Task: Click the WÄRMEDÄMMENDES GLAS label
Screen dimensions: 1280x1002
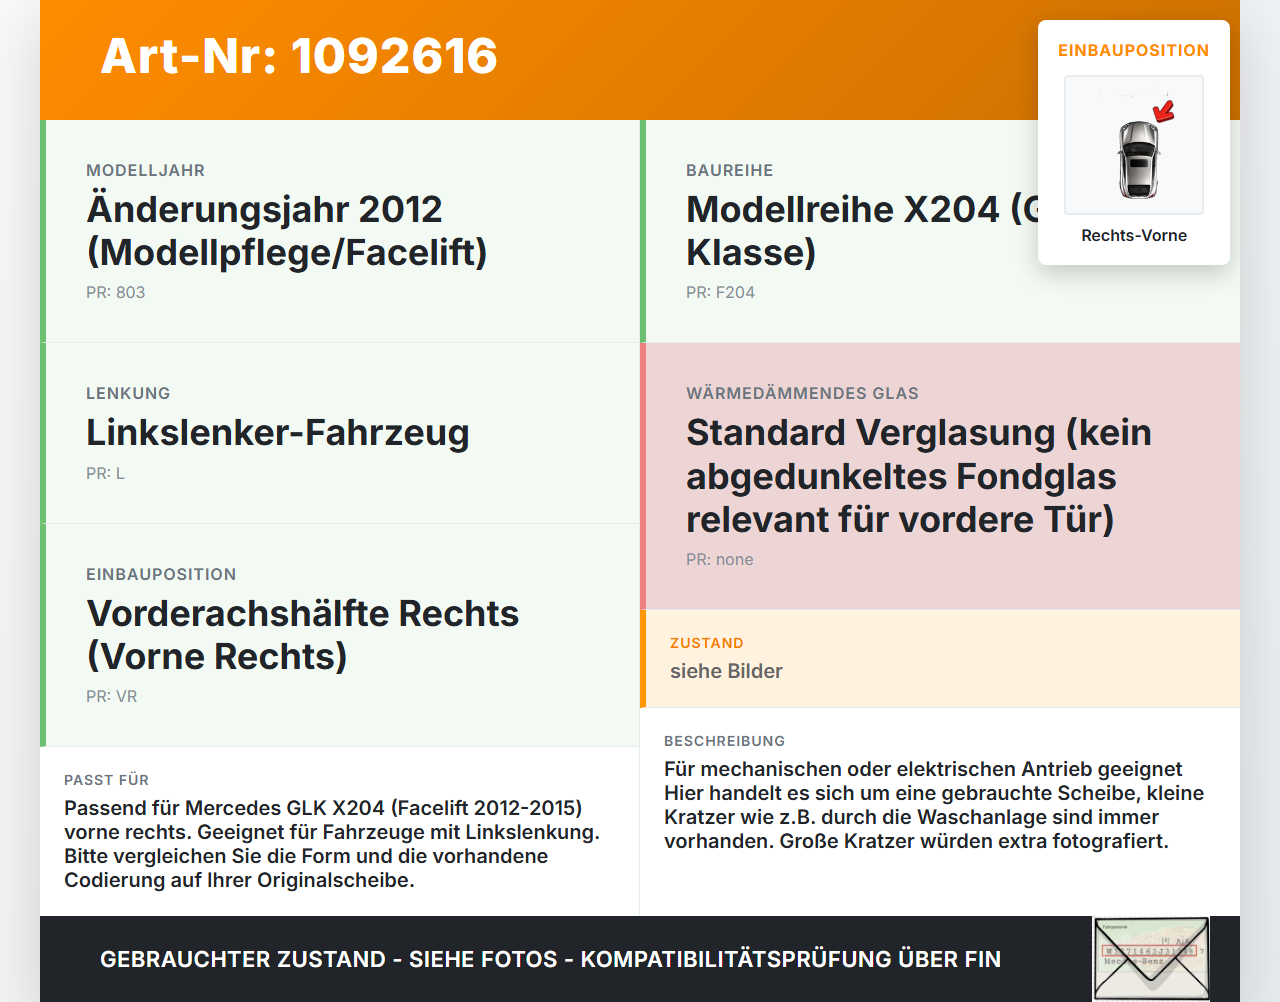Action: pos(802,393)
